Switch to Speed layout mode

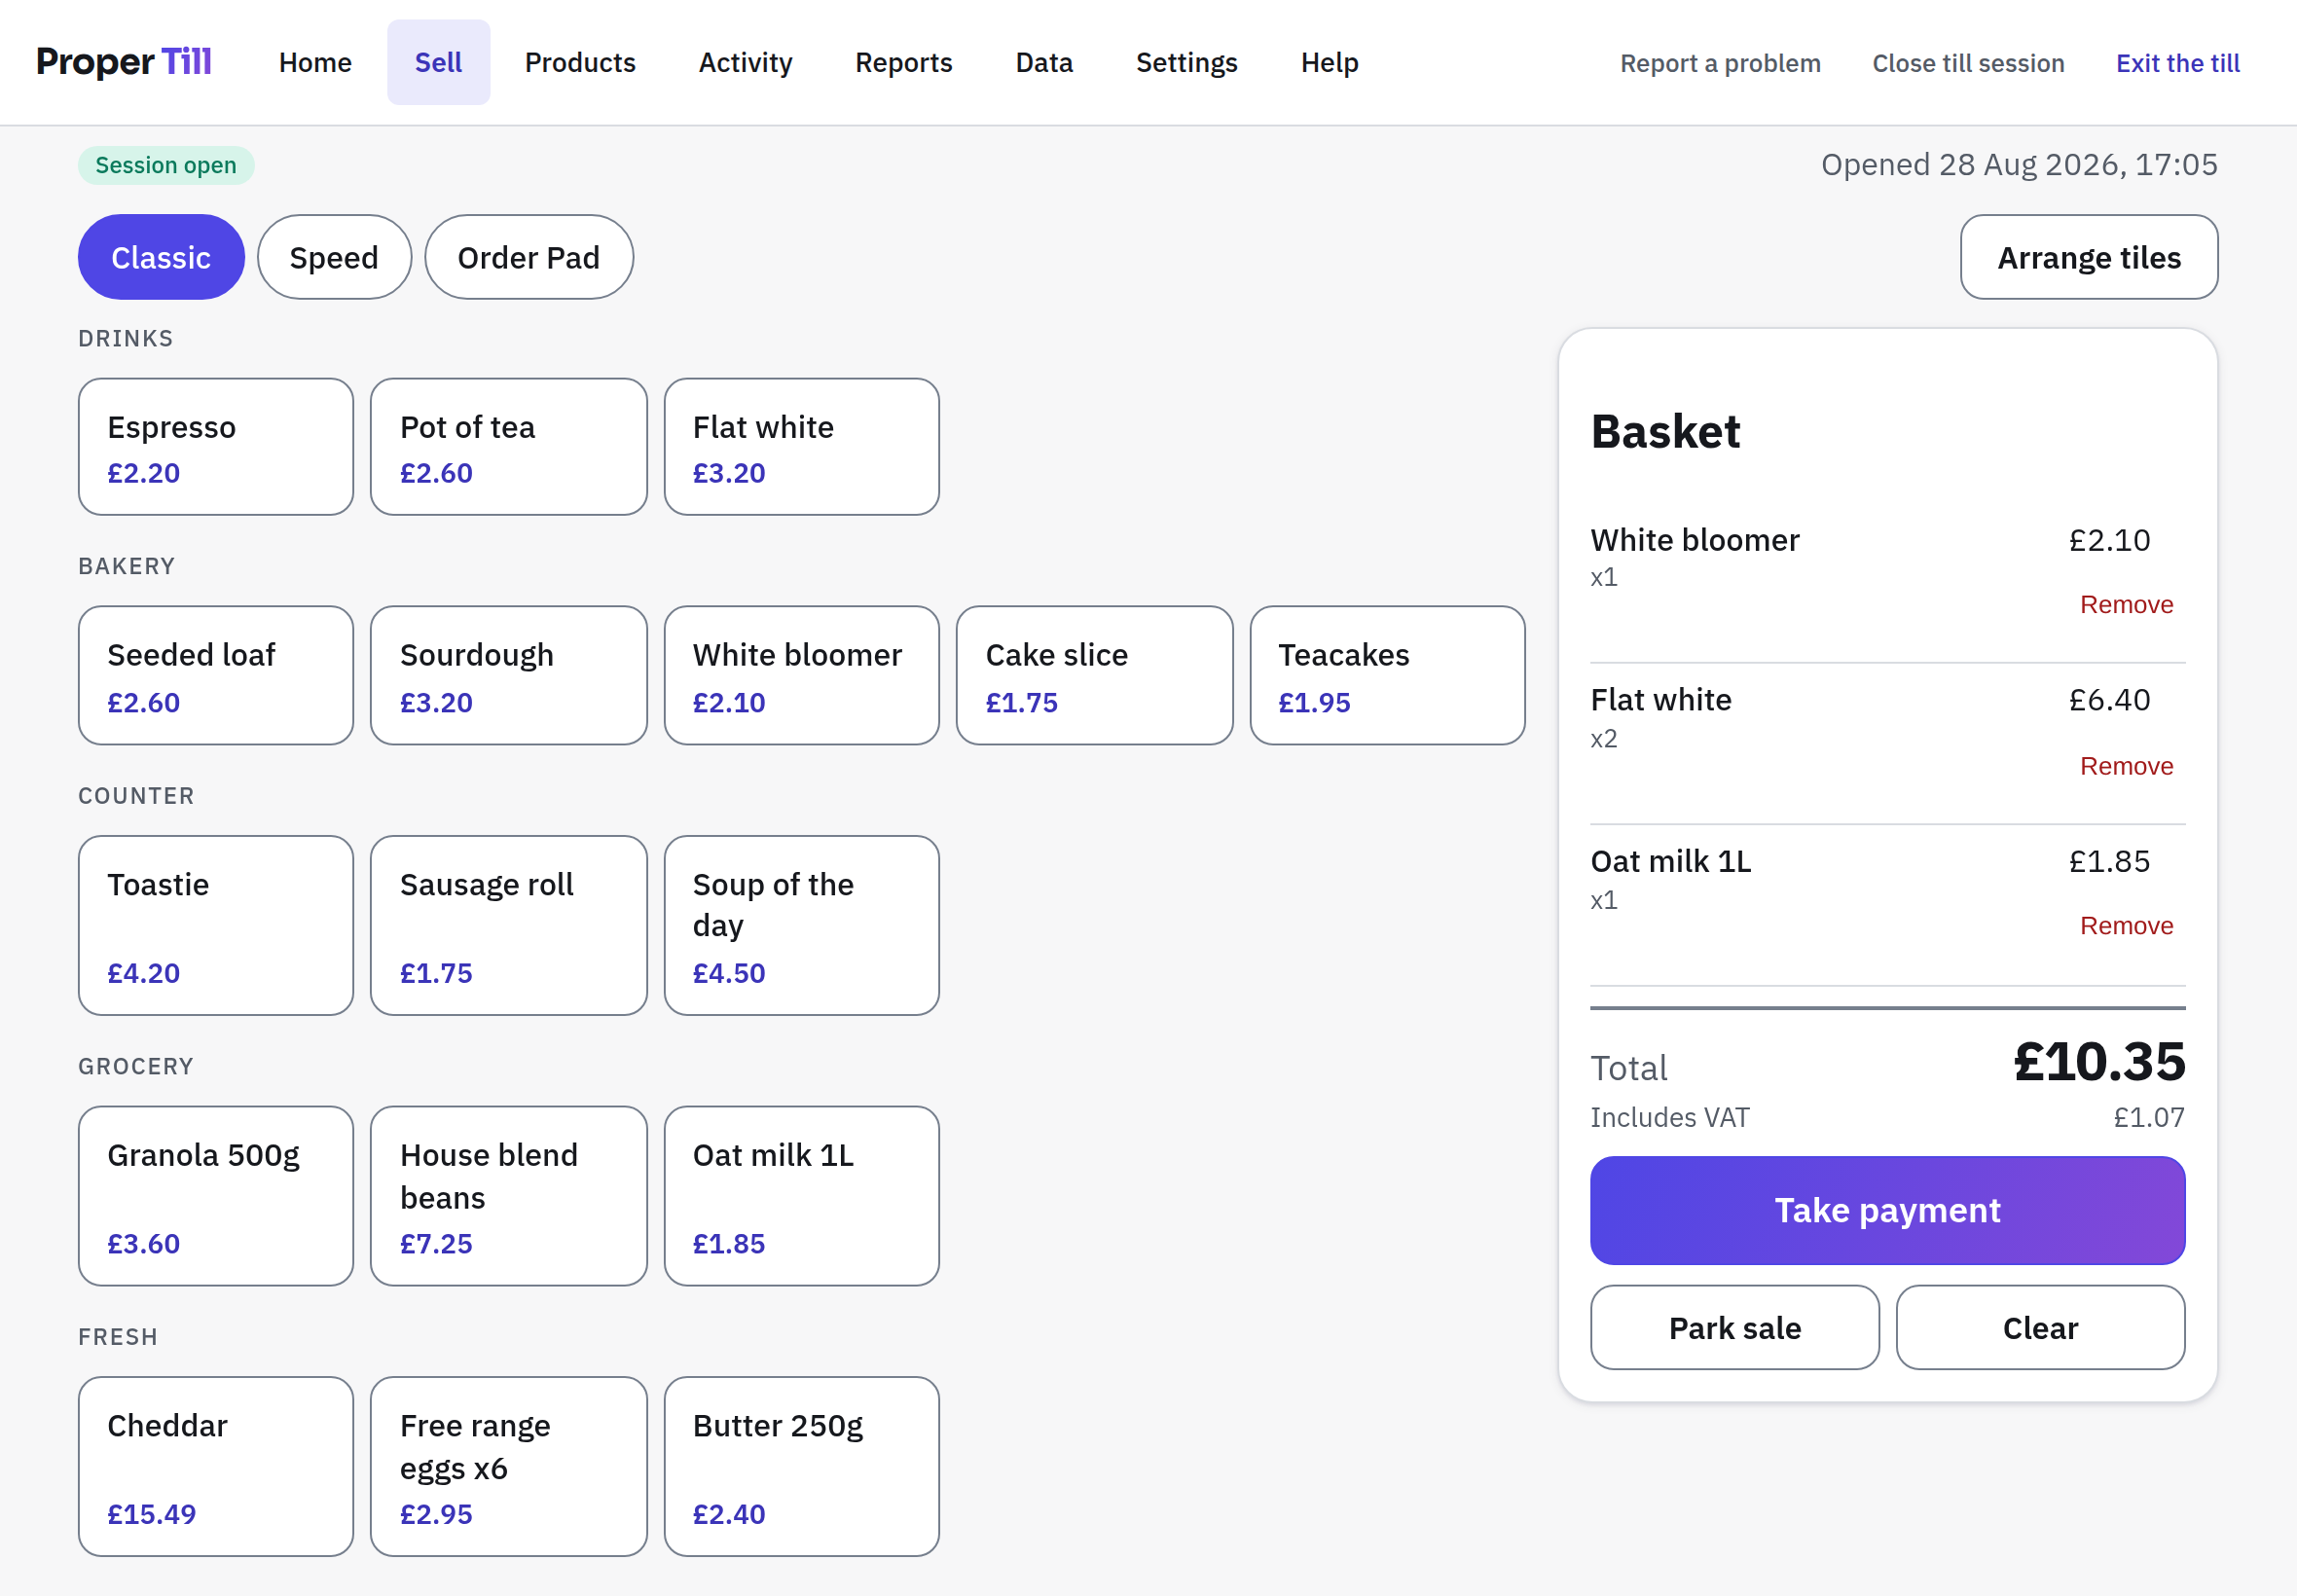(334, 257)
